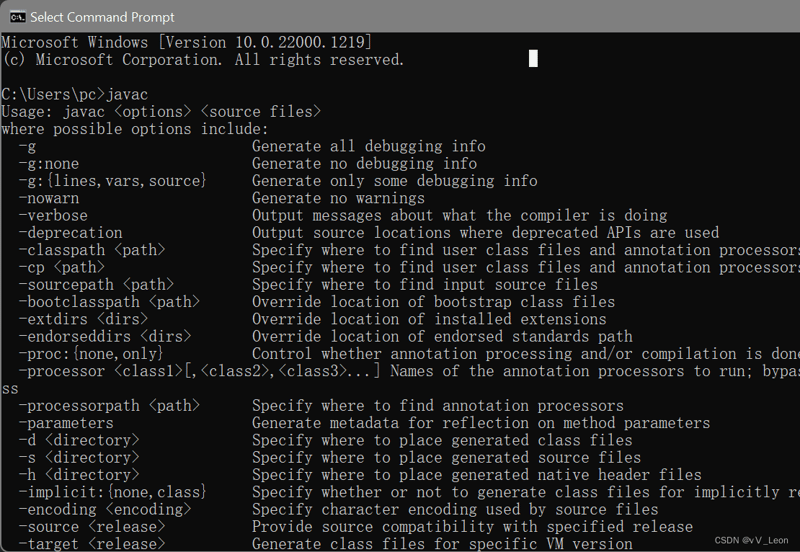
Task: Click 'Generate only some debugging info' description
Action: pyautogui.click(x=395, y=181)
